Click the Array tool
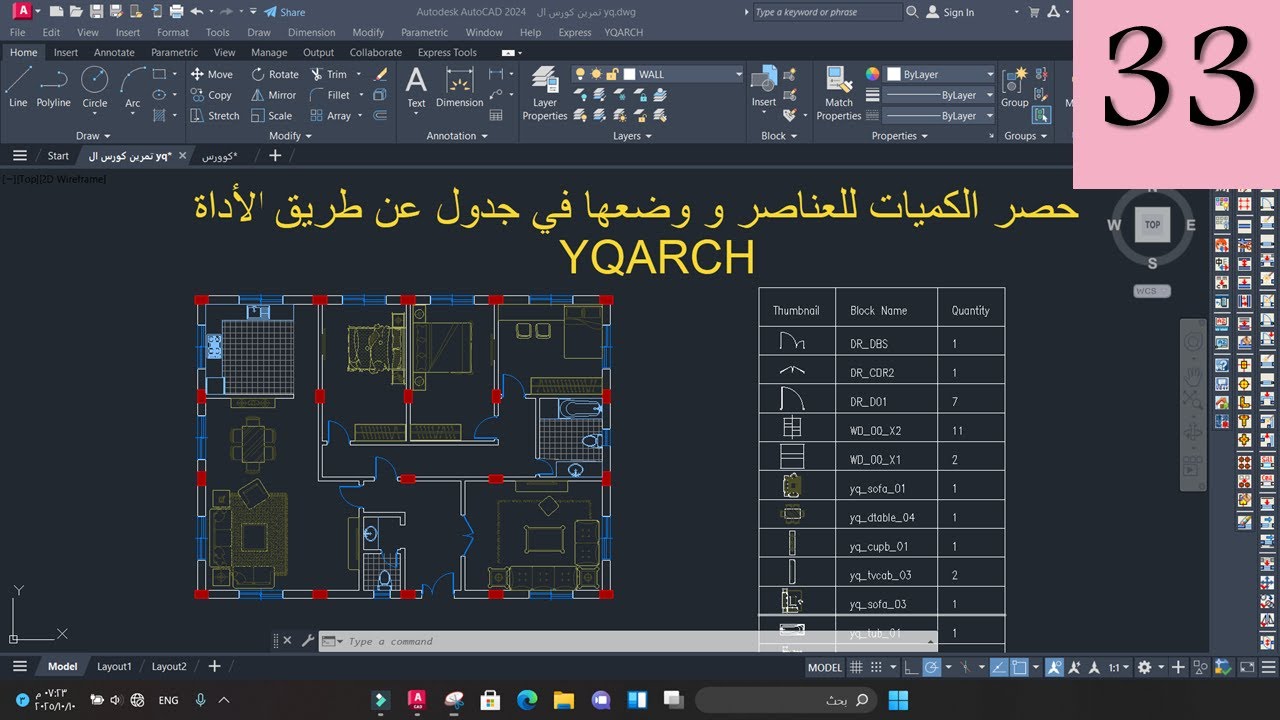 click(x=331, y=116)
